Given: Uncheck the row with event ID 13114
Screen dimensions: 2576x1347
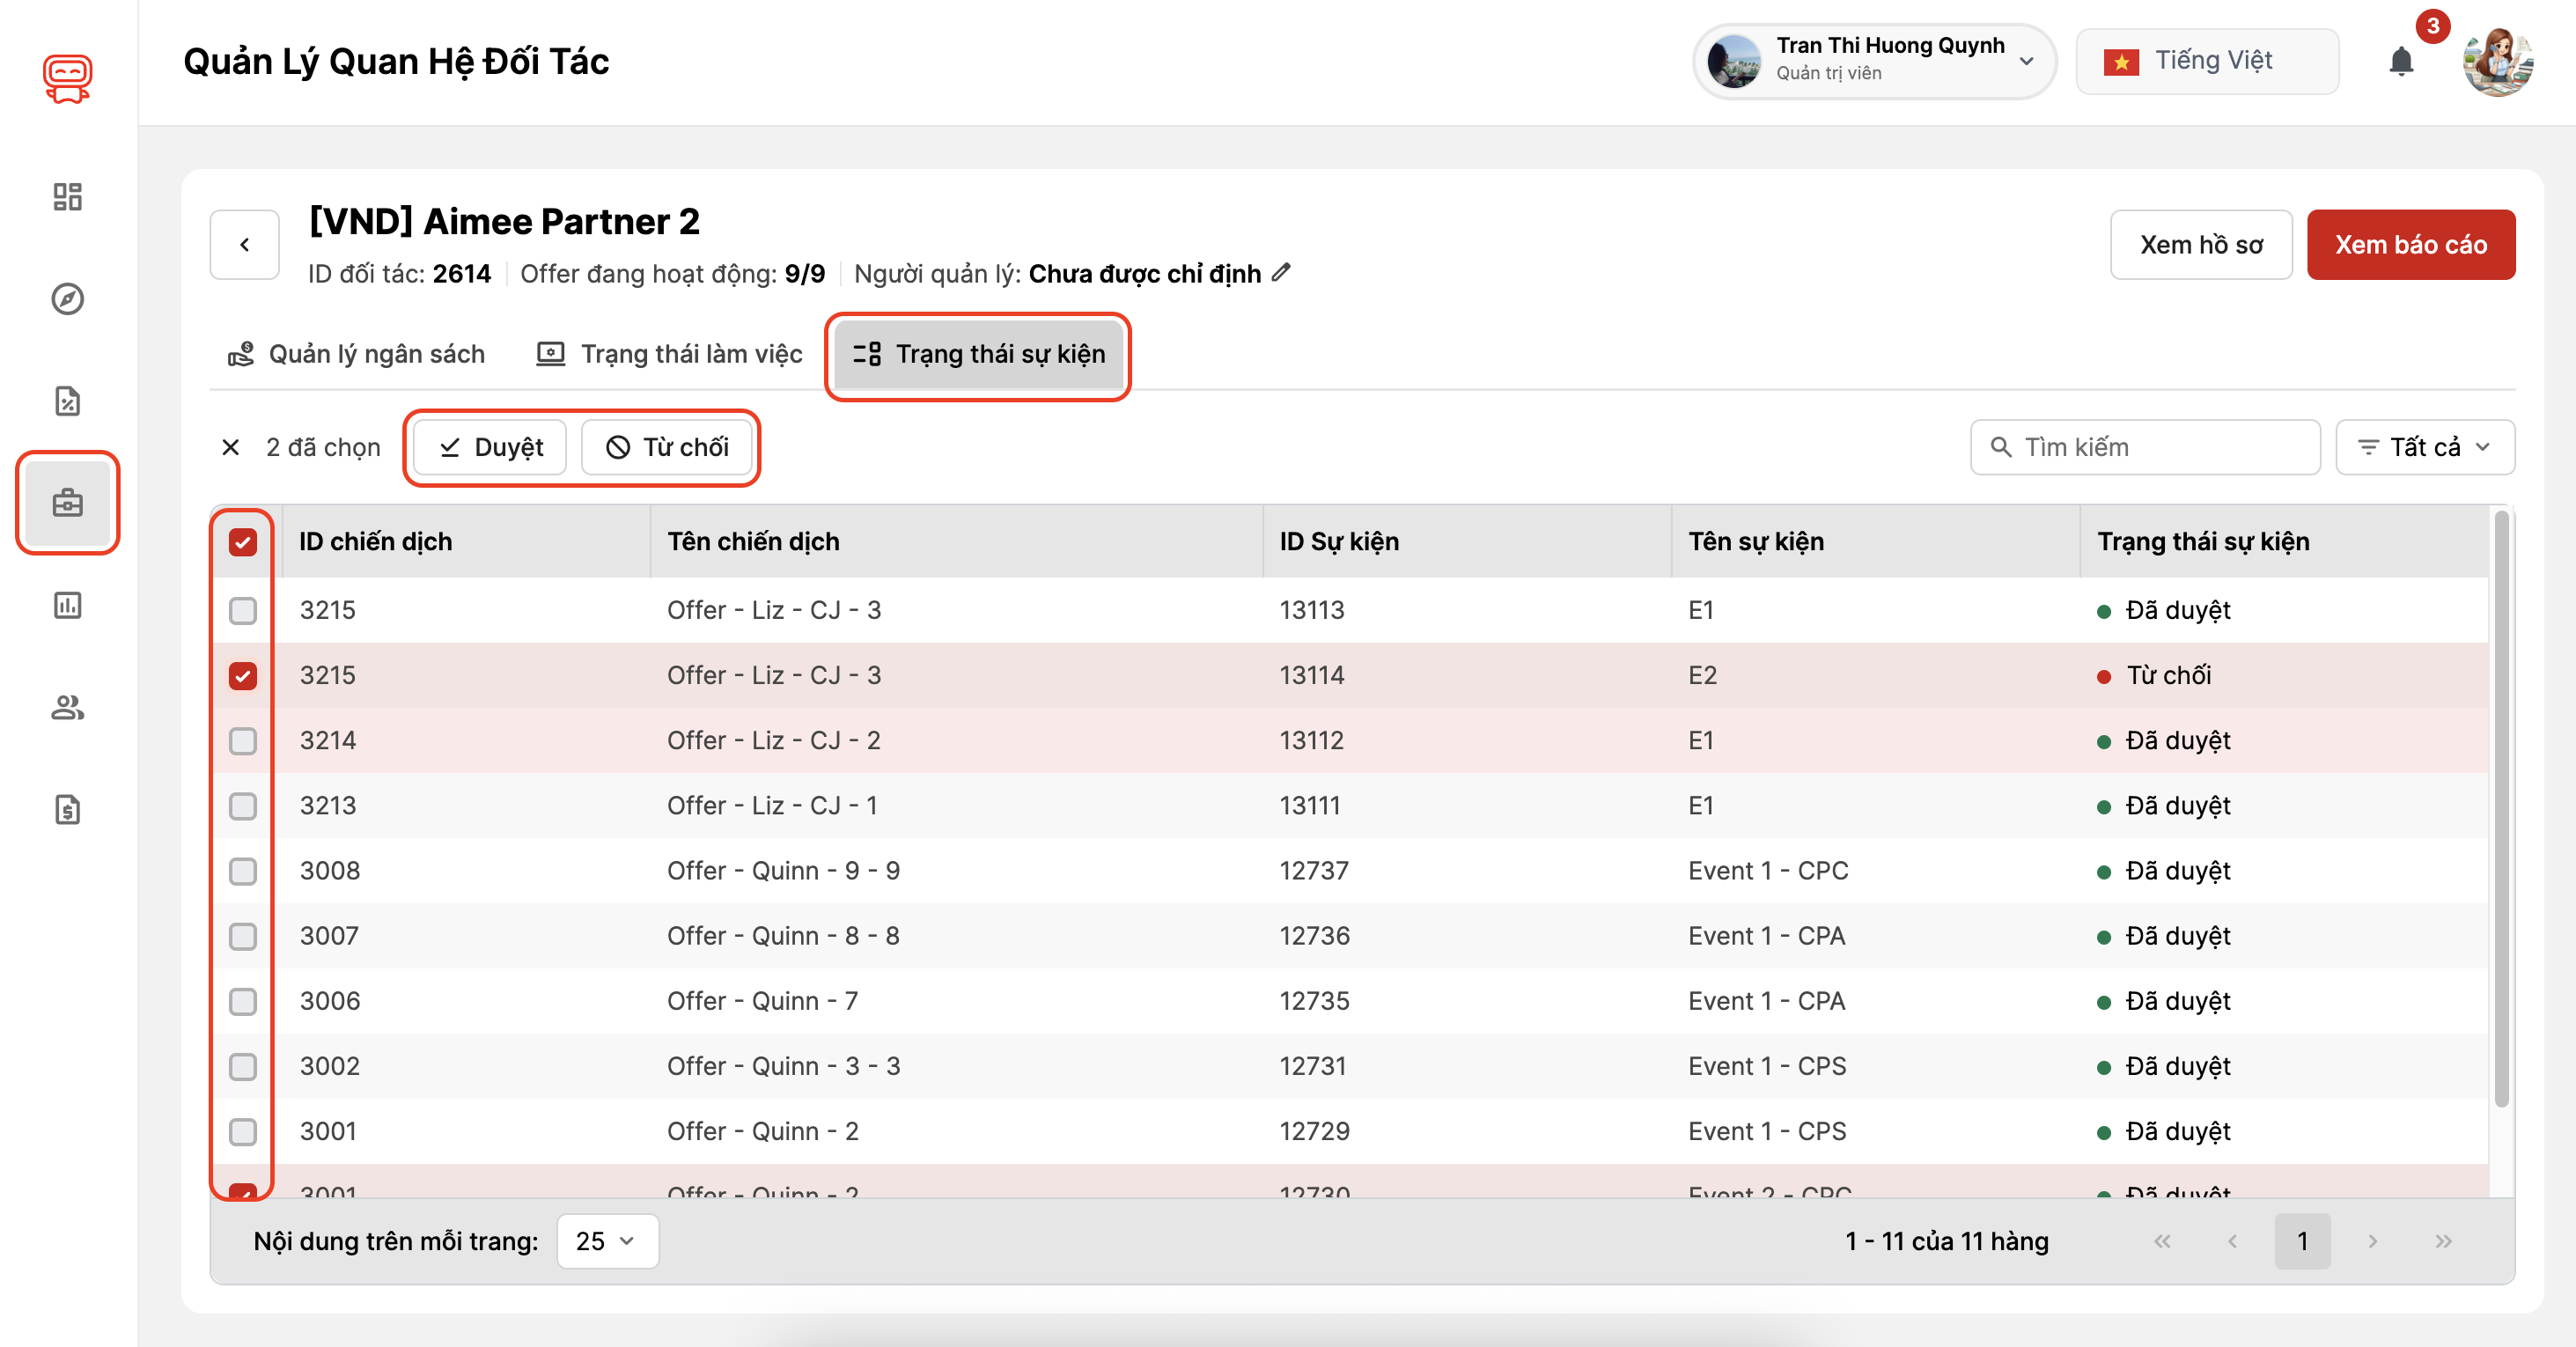Looking at the screenshot, I should coord(243,676).
